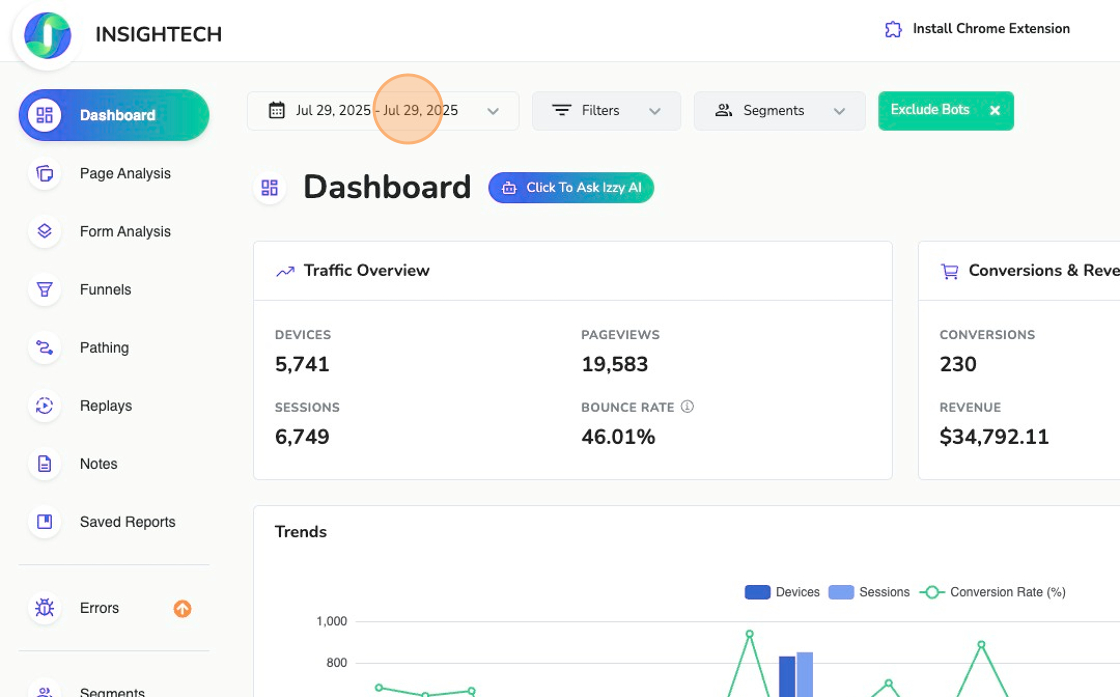Screen dimensions: 1120x697
Task: Expand the date range dropdown chevron
Action: pos(493,111)
